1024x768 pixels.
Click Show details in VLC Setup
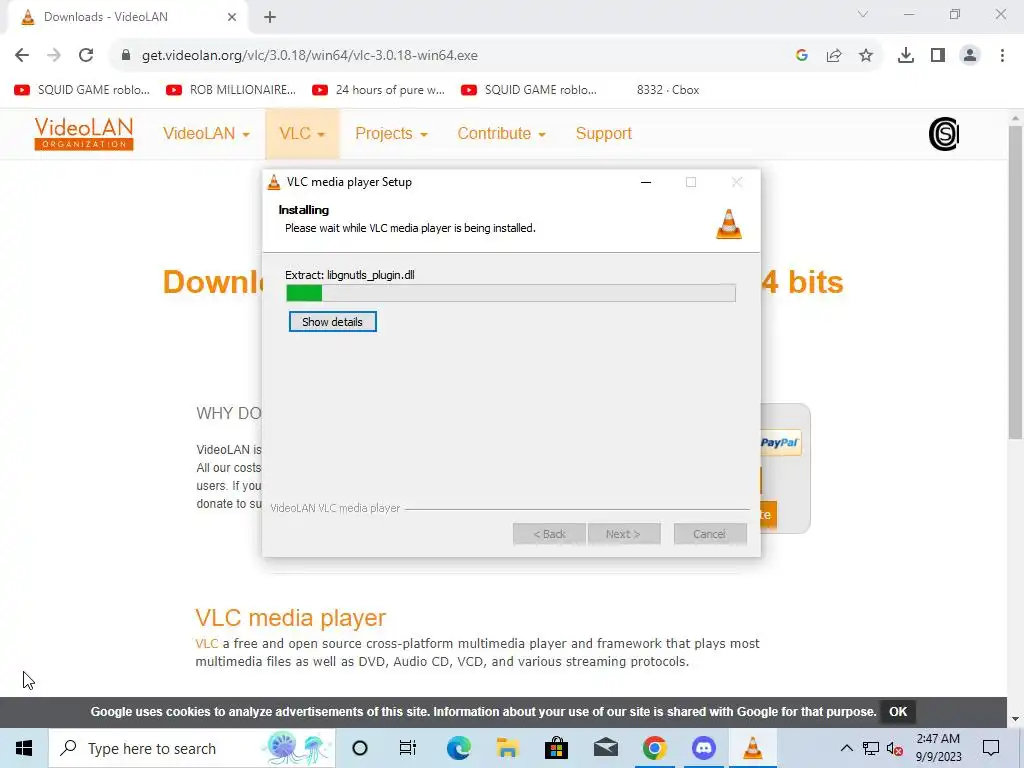pyautogui.click(x=332, y=322)
